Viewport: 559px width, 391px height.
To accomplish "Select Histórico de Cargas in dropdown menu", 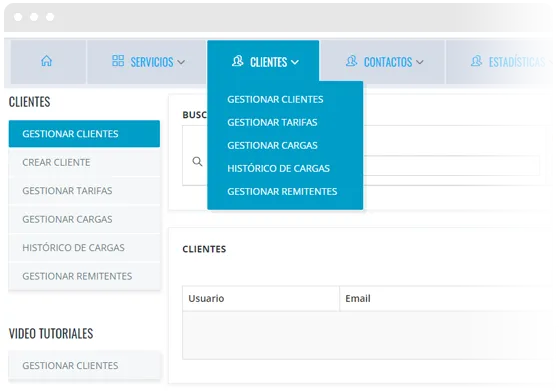I will click(x=278, y=169).
